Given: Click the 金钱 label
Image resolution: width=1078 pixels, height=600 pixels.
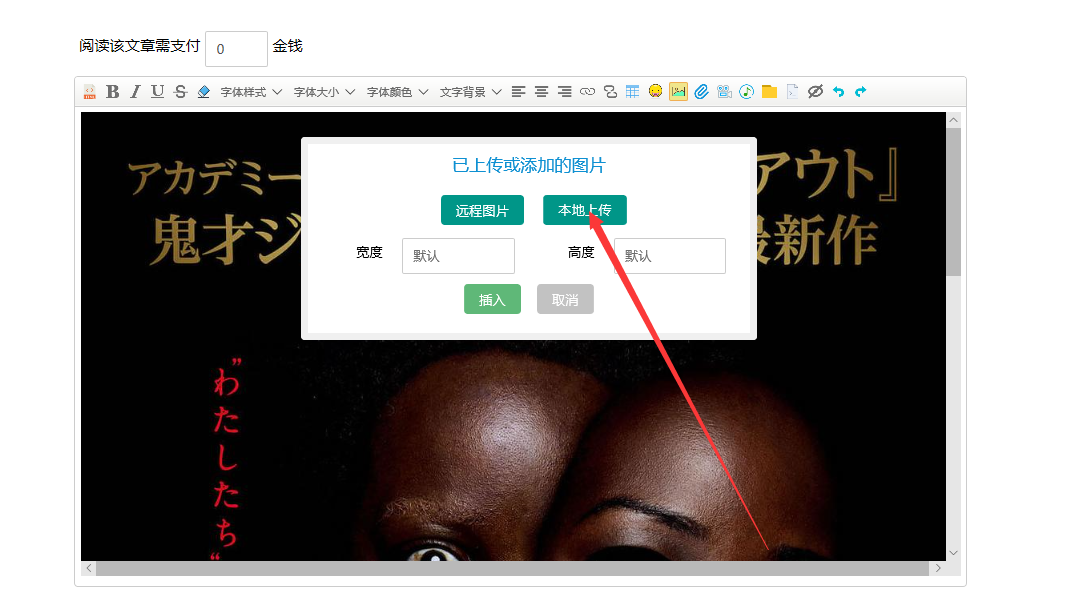Looking at the screenshot, I should (287, 46).
